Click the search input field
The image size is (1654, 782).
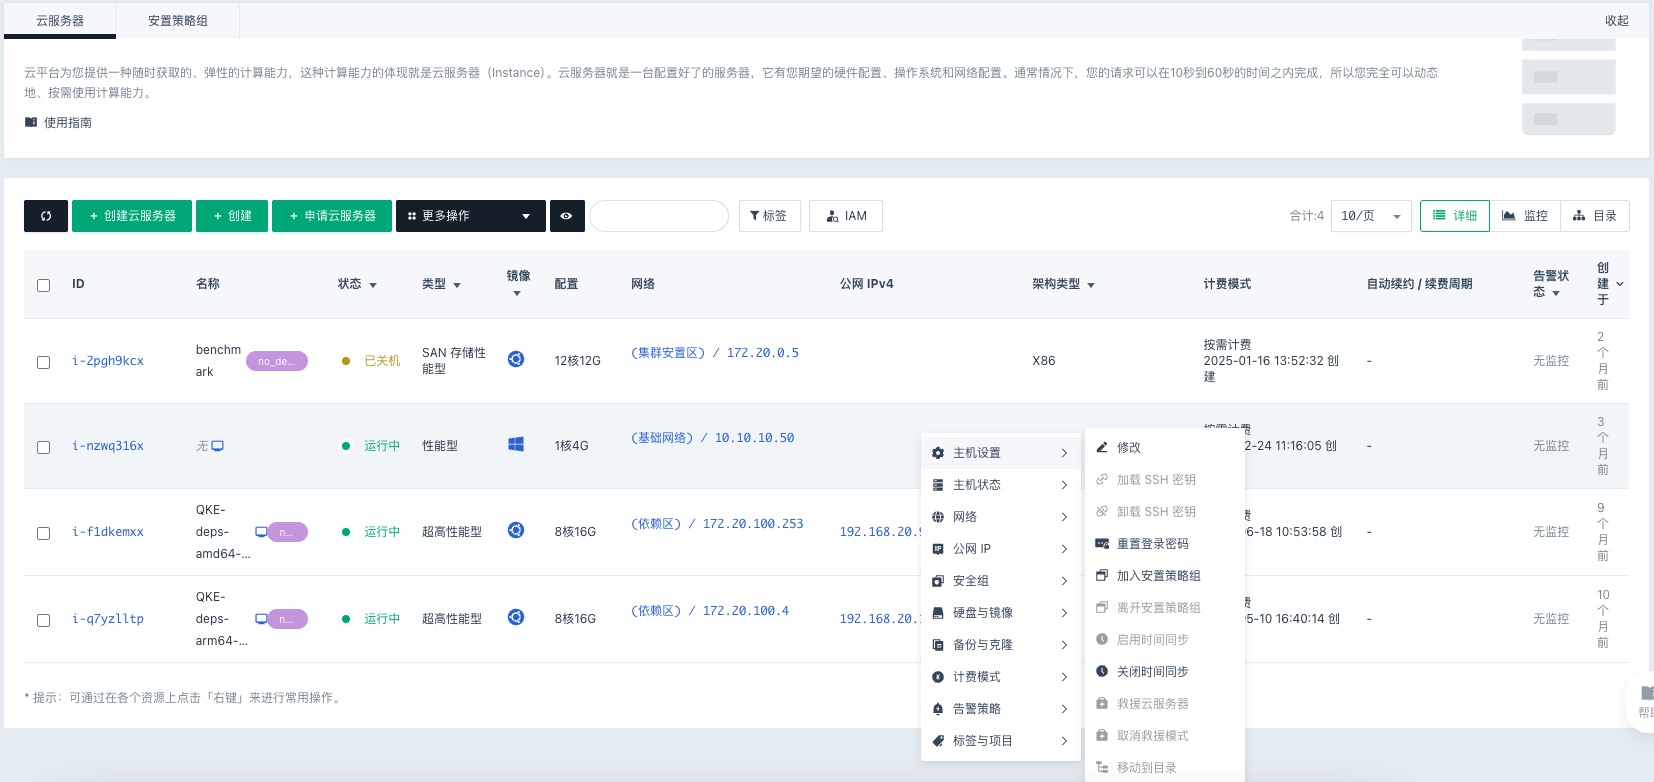[x=659, y=216]
